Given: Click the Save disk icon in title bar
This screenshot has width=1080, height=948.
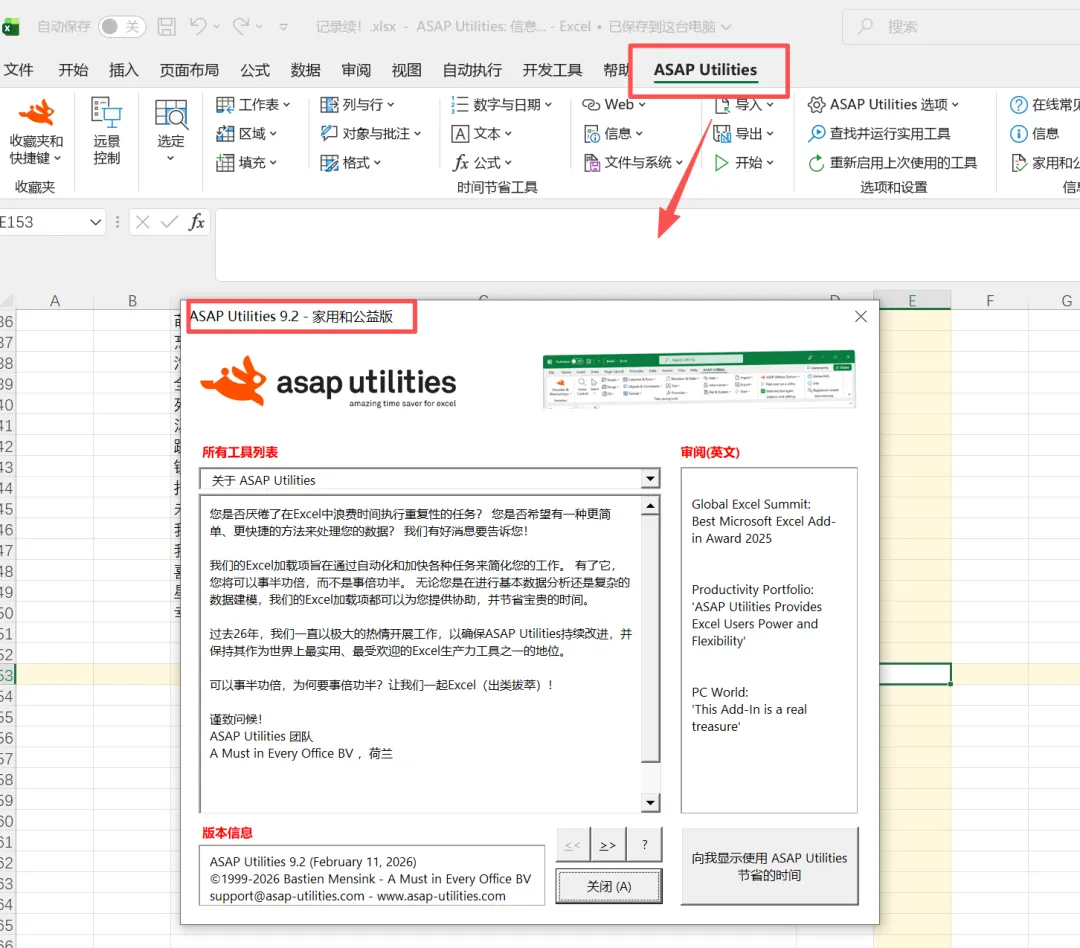Looking at the screenshot, I should point(166,26).
